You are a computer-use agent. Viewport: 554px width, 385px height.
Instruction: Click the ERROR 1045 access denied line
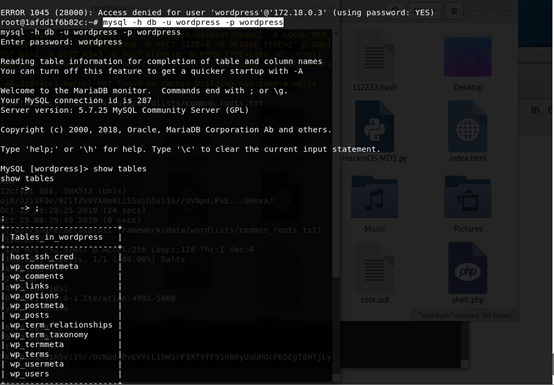pos(217,13)
